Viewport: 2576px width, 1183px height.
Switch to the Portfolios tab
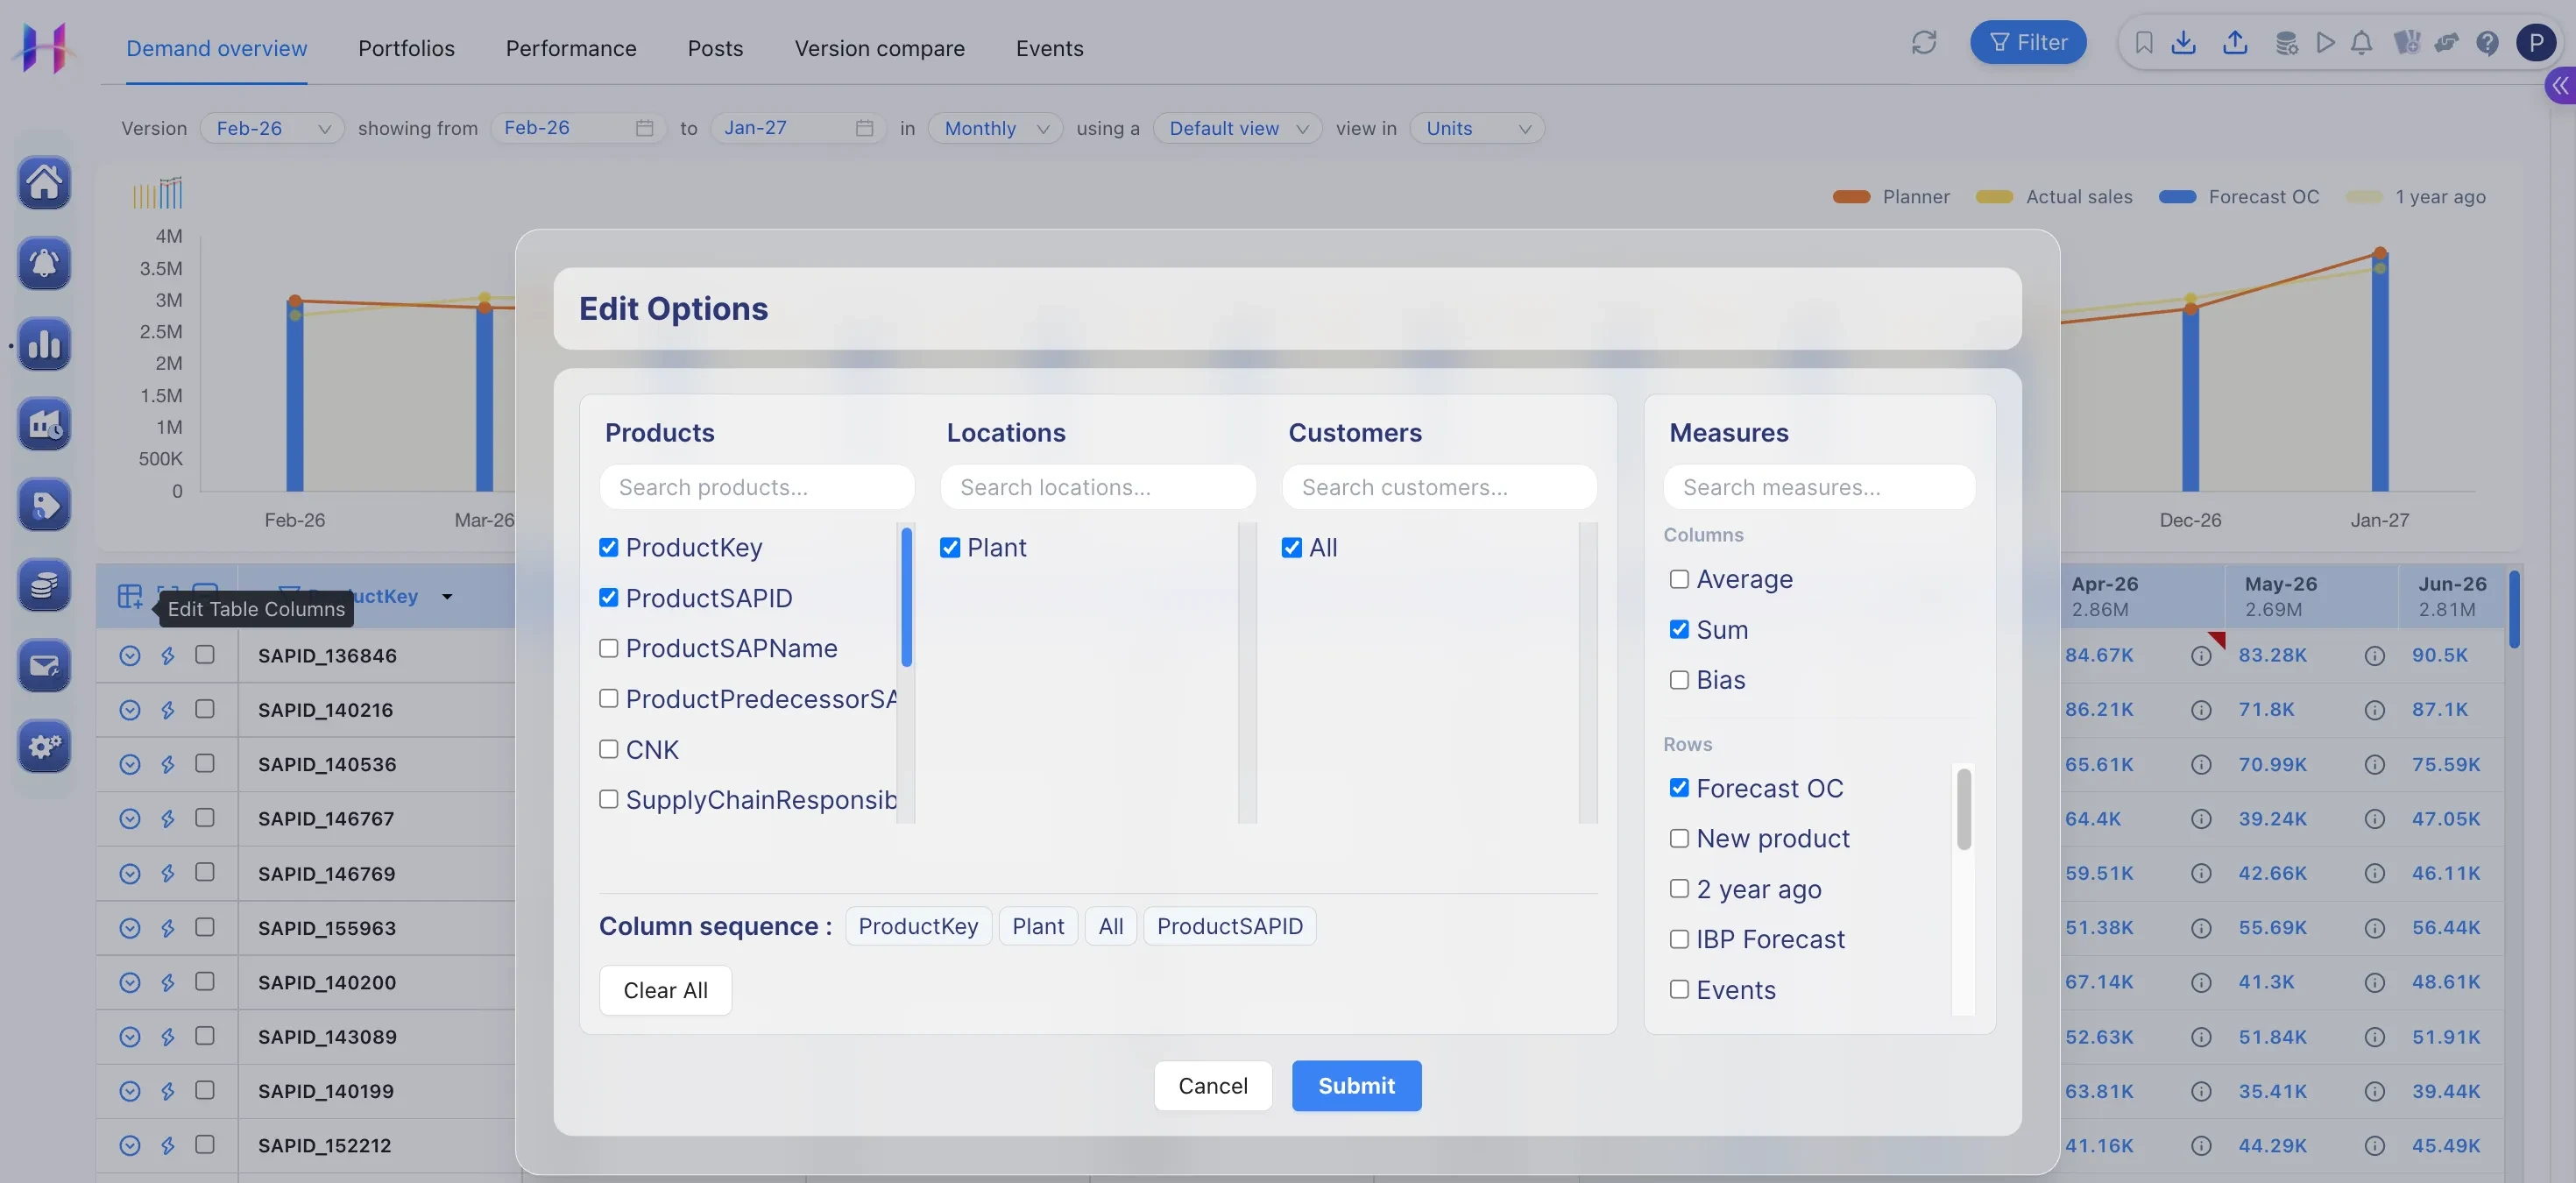point(406,48)
